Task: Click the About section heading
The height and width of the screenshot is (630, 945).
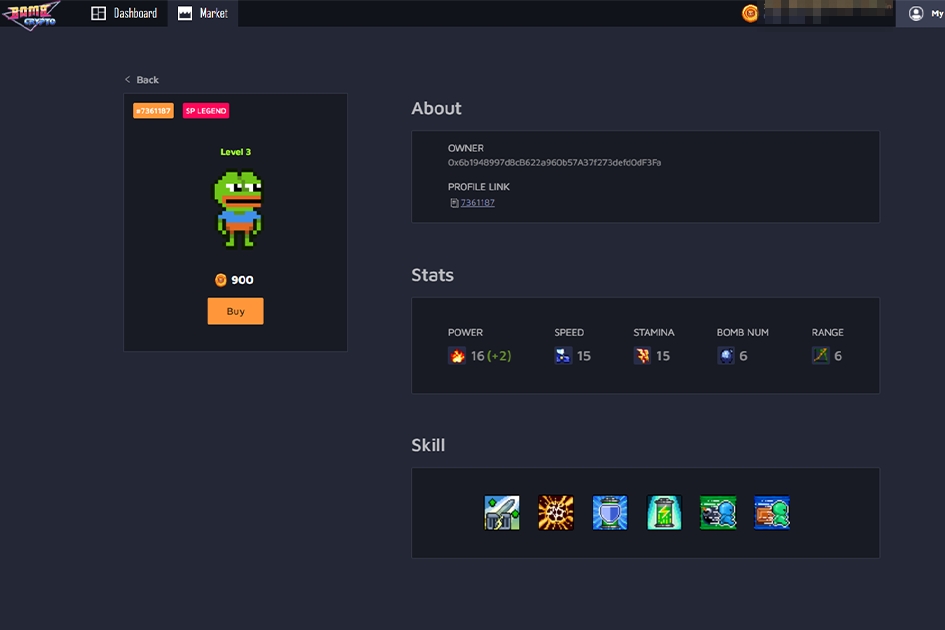Action: [x=436, y=109]
